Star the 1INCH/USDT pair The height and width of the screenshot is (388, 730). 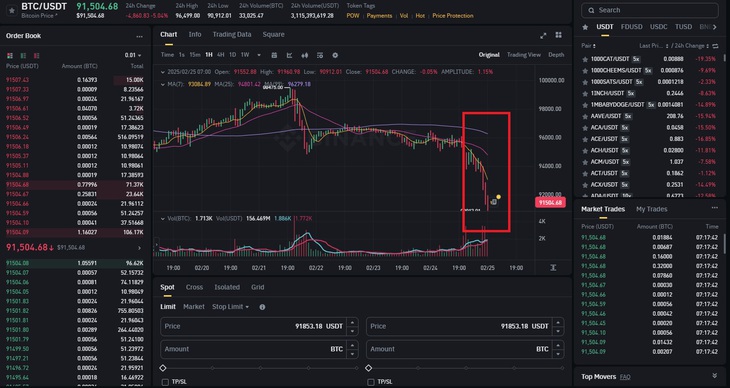click(585, 93)
